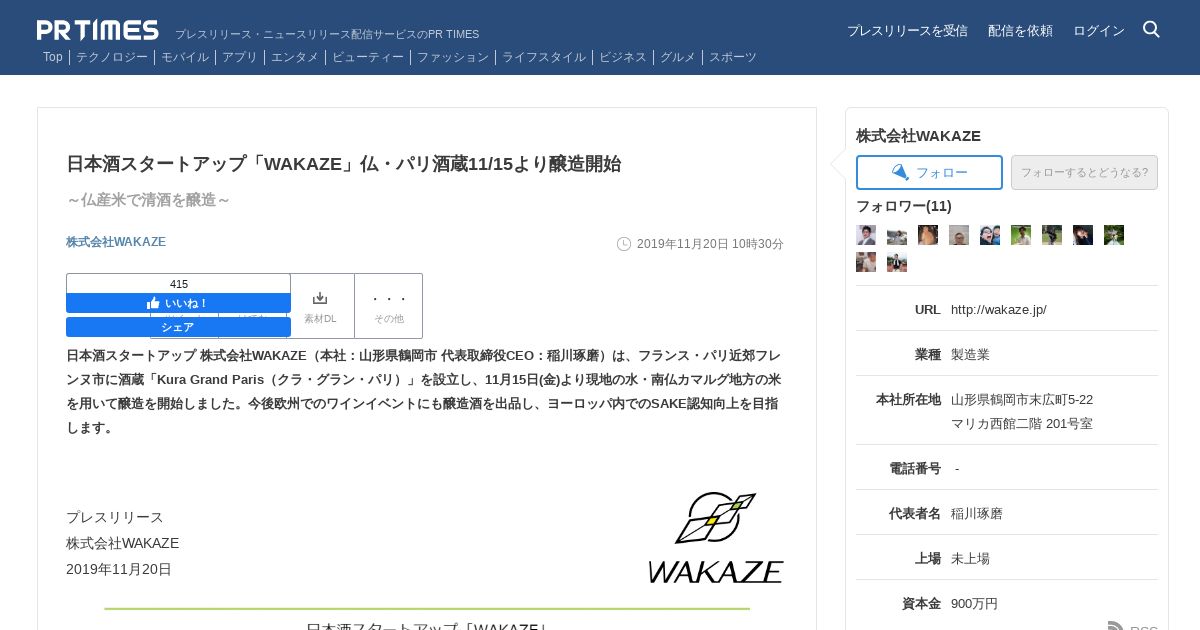This screenshot has height=630, width=1200.
Task: Click the clock icon beside the publication date
Action: (x=624, y=244)
